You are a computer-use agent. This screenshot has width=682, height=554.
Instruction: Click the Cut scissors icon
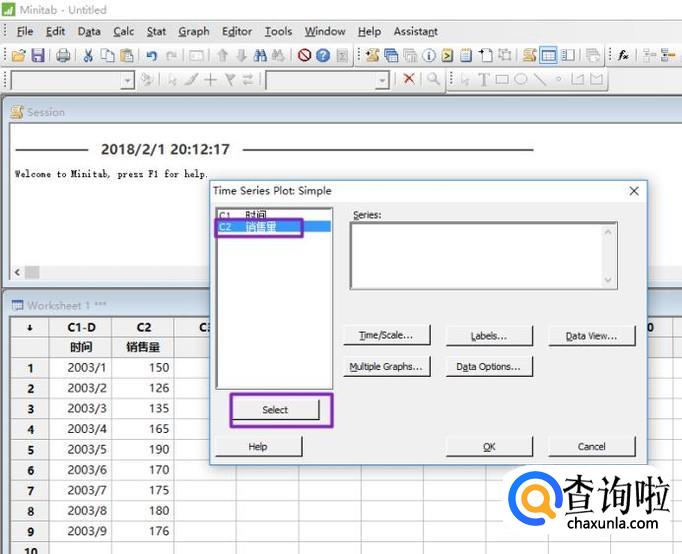pyautogui.click(x=88, y=56)
